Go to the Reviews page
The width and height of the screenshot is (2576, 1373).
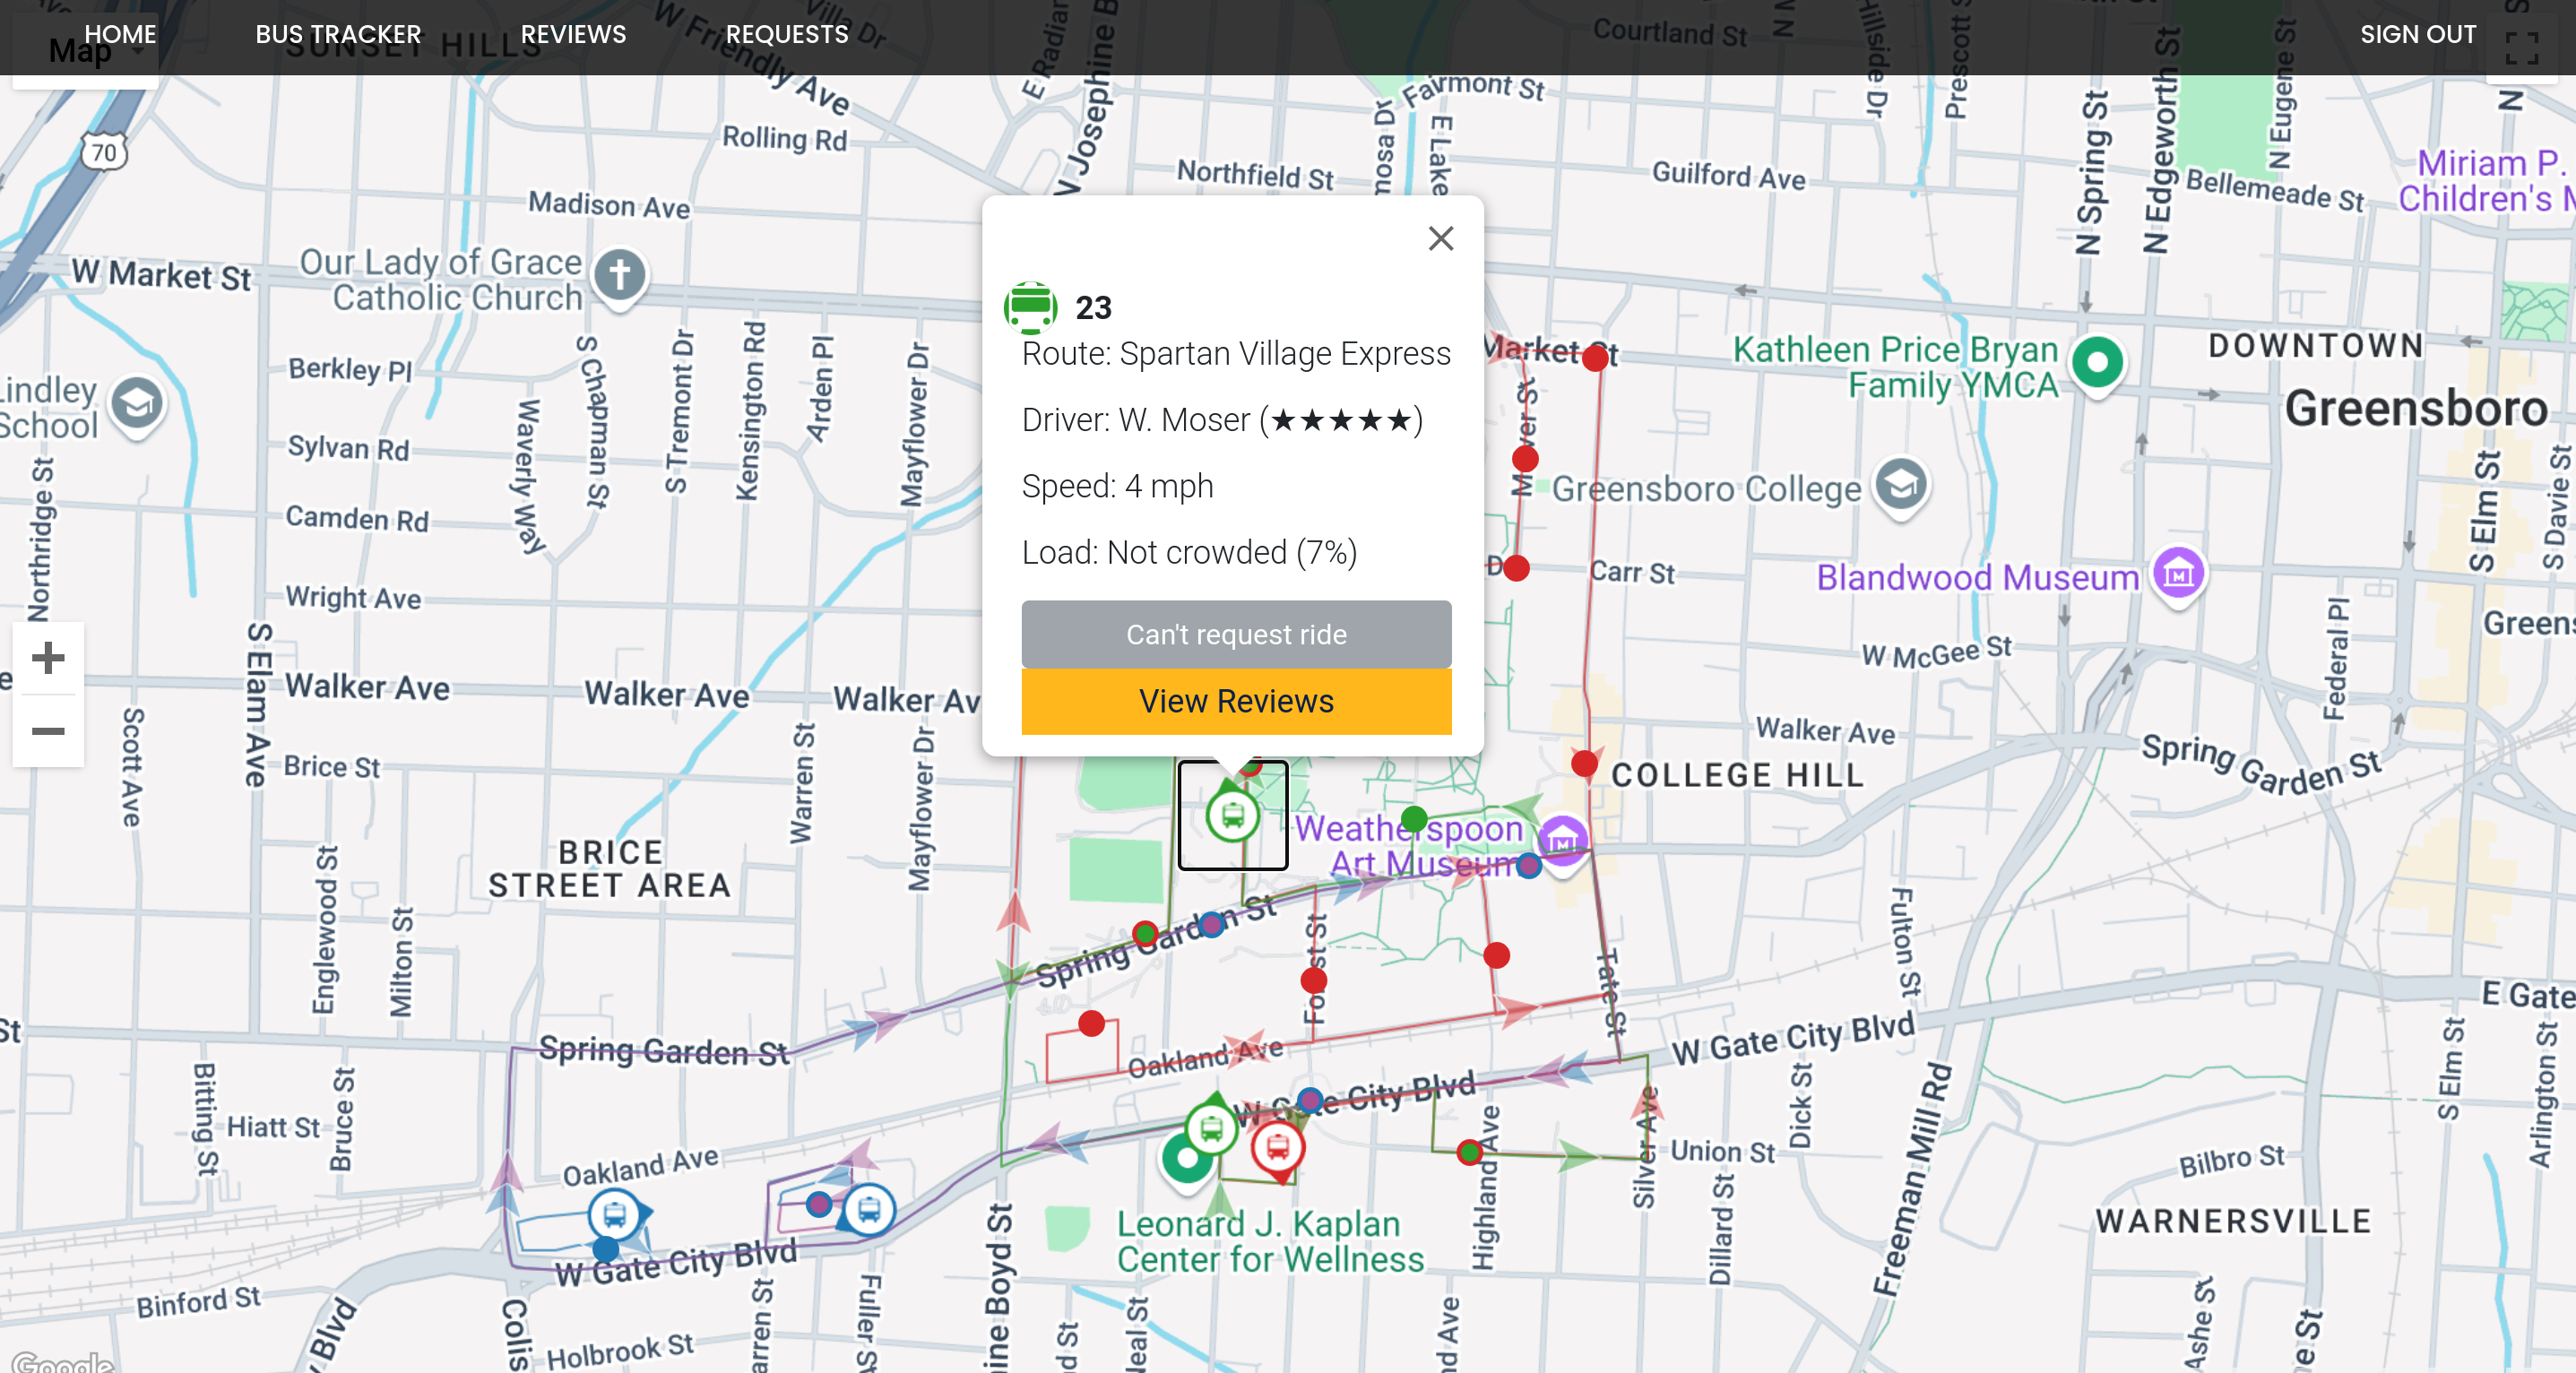573,34
